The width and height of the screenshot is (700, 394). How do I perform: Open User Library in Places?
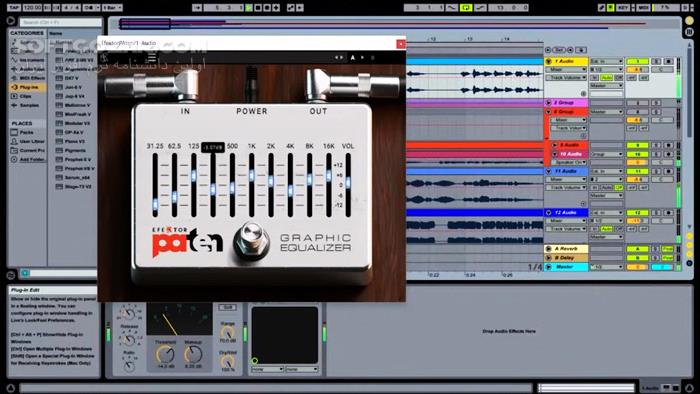click(x=28, y=141)
